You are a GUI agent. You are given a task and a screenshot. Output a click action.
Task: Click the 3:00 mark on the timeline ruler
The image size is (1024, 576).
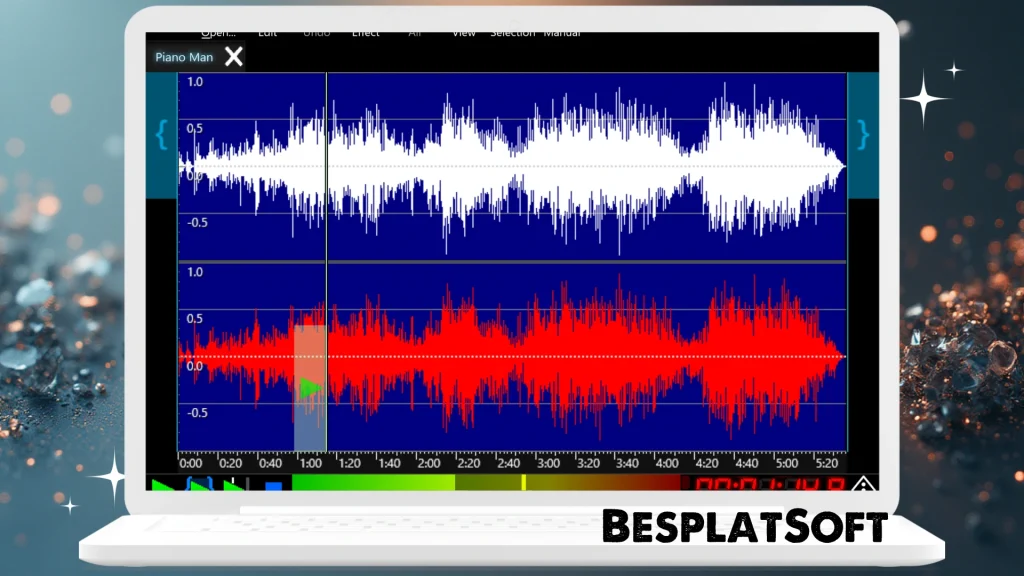[x=548, y=463]
